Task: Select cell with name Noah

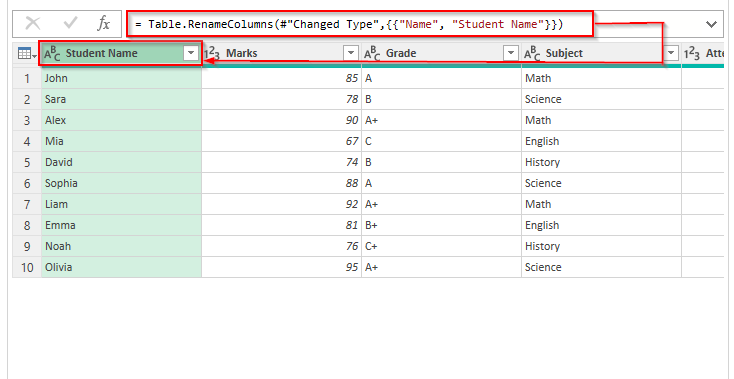Action: [121, 246]
